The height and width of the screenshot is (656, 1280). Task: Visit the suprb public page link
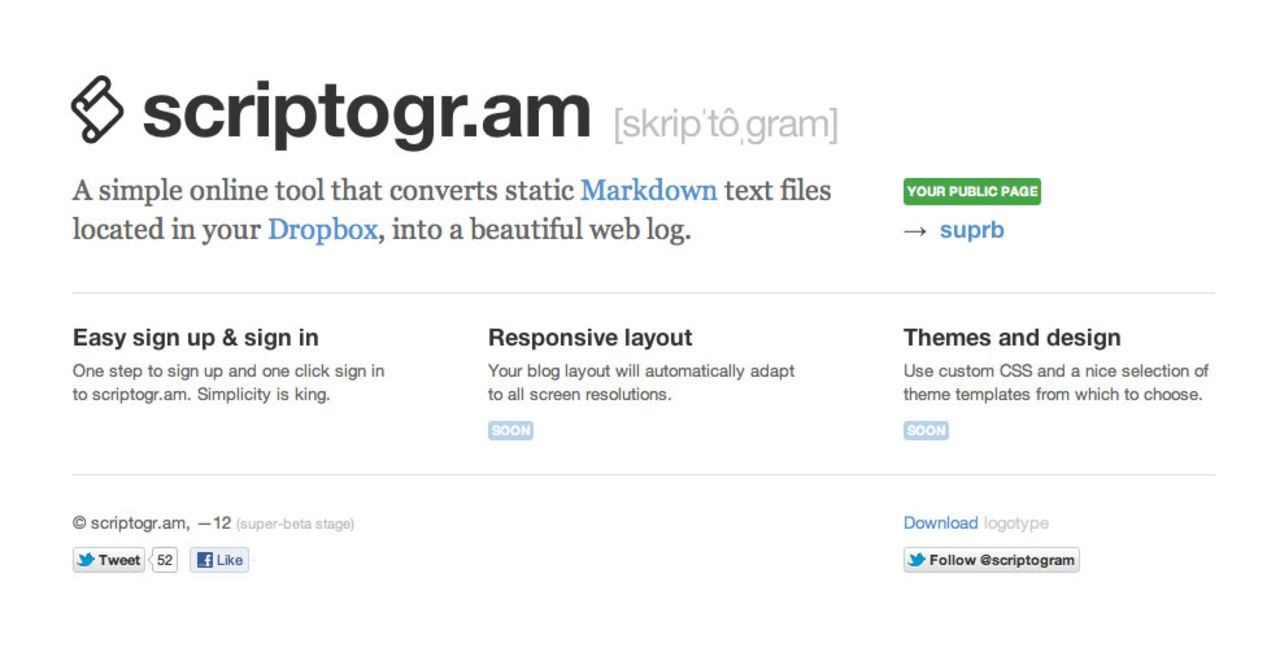point(971,230)
